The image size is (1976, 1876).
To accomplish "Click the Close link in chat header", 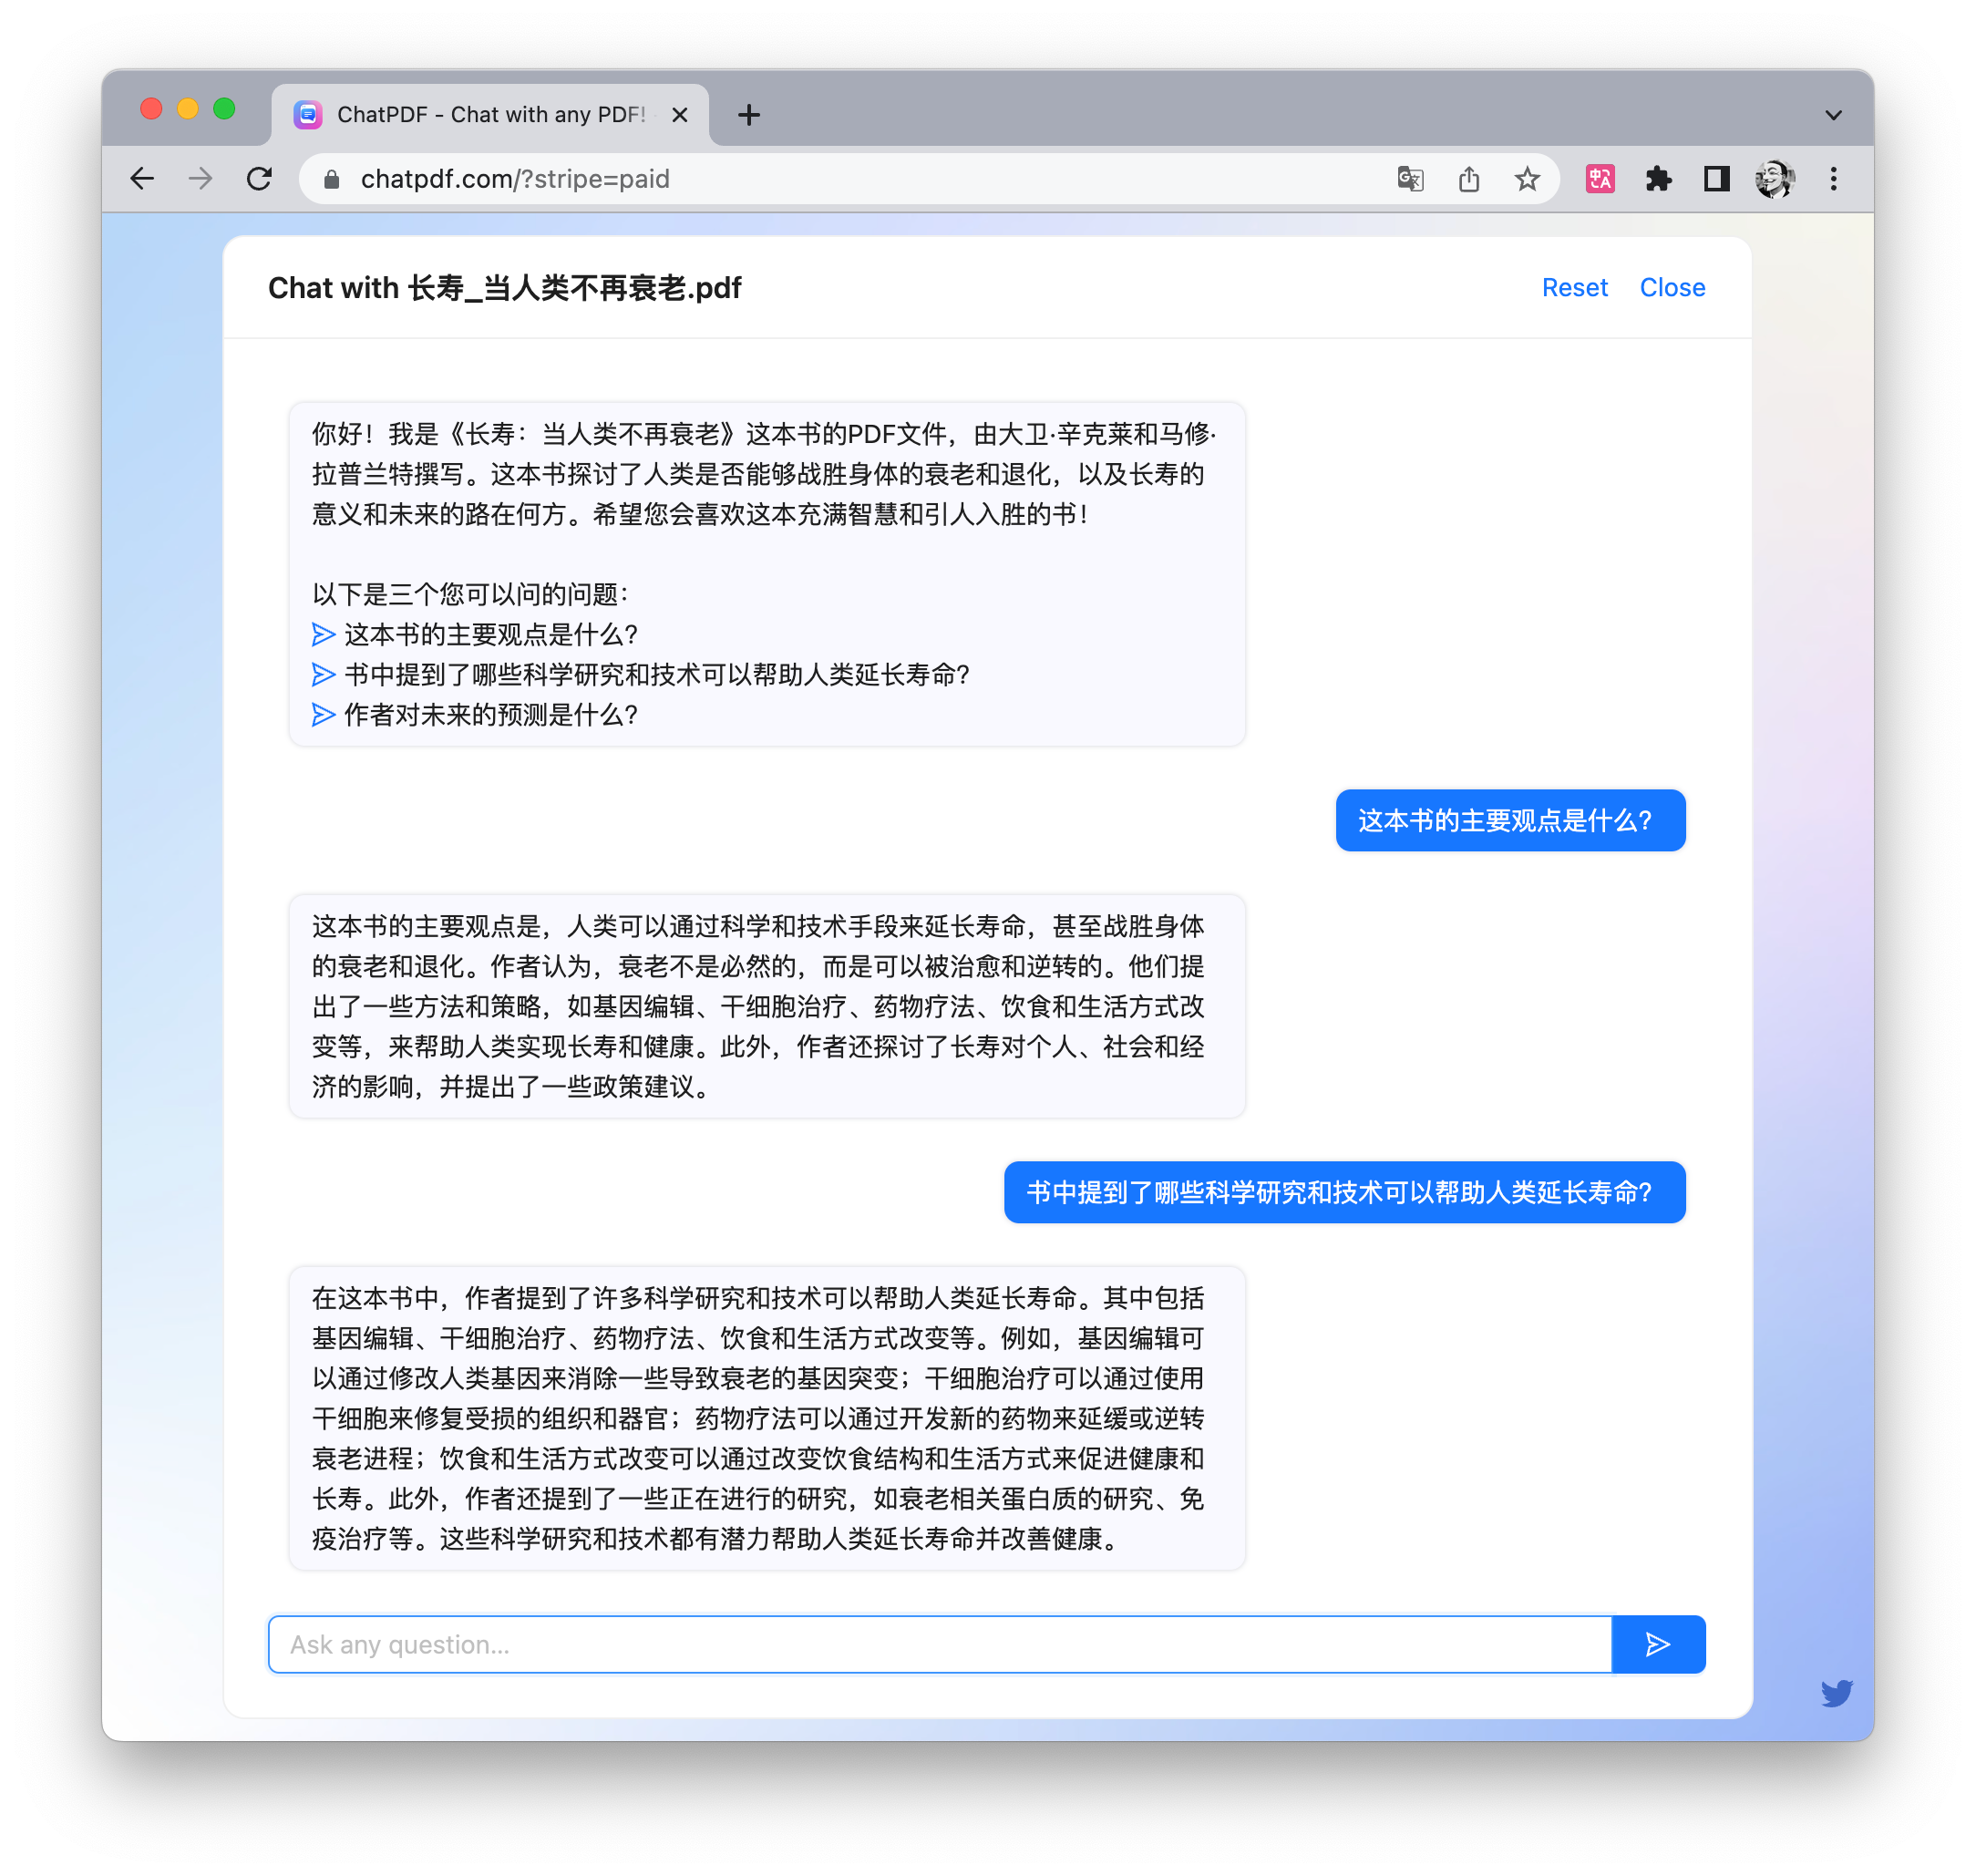I will point(1672,288).
